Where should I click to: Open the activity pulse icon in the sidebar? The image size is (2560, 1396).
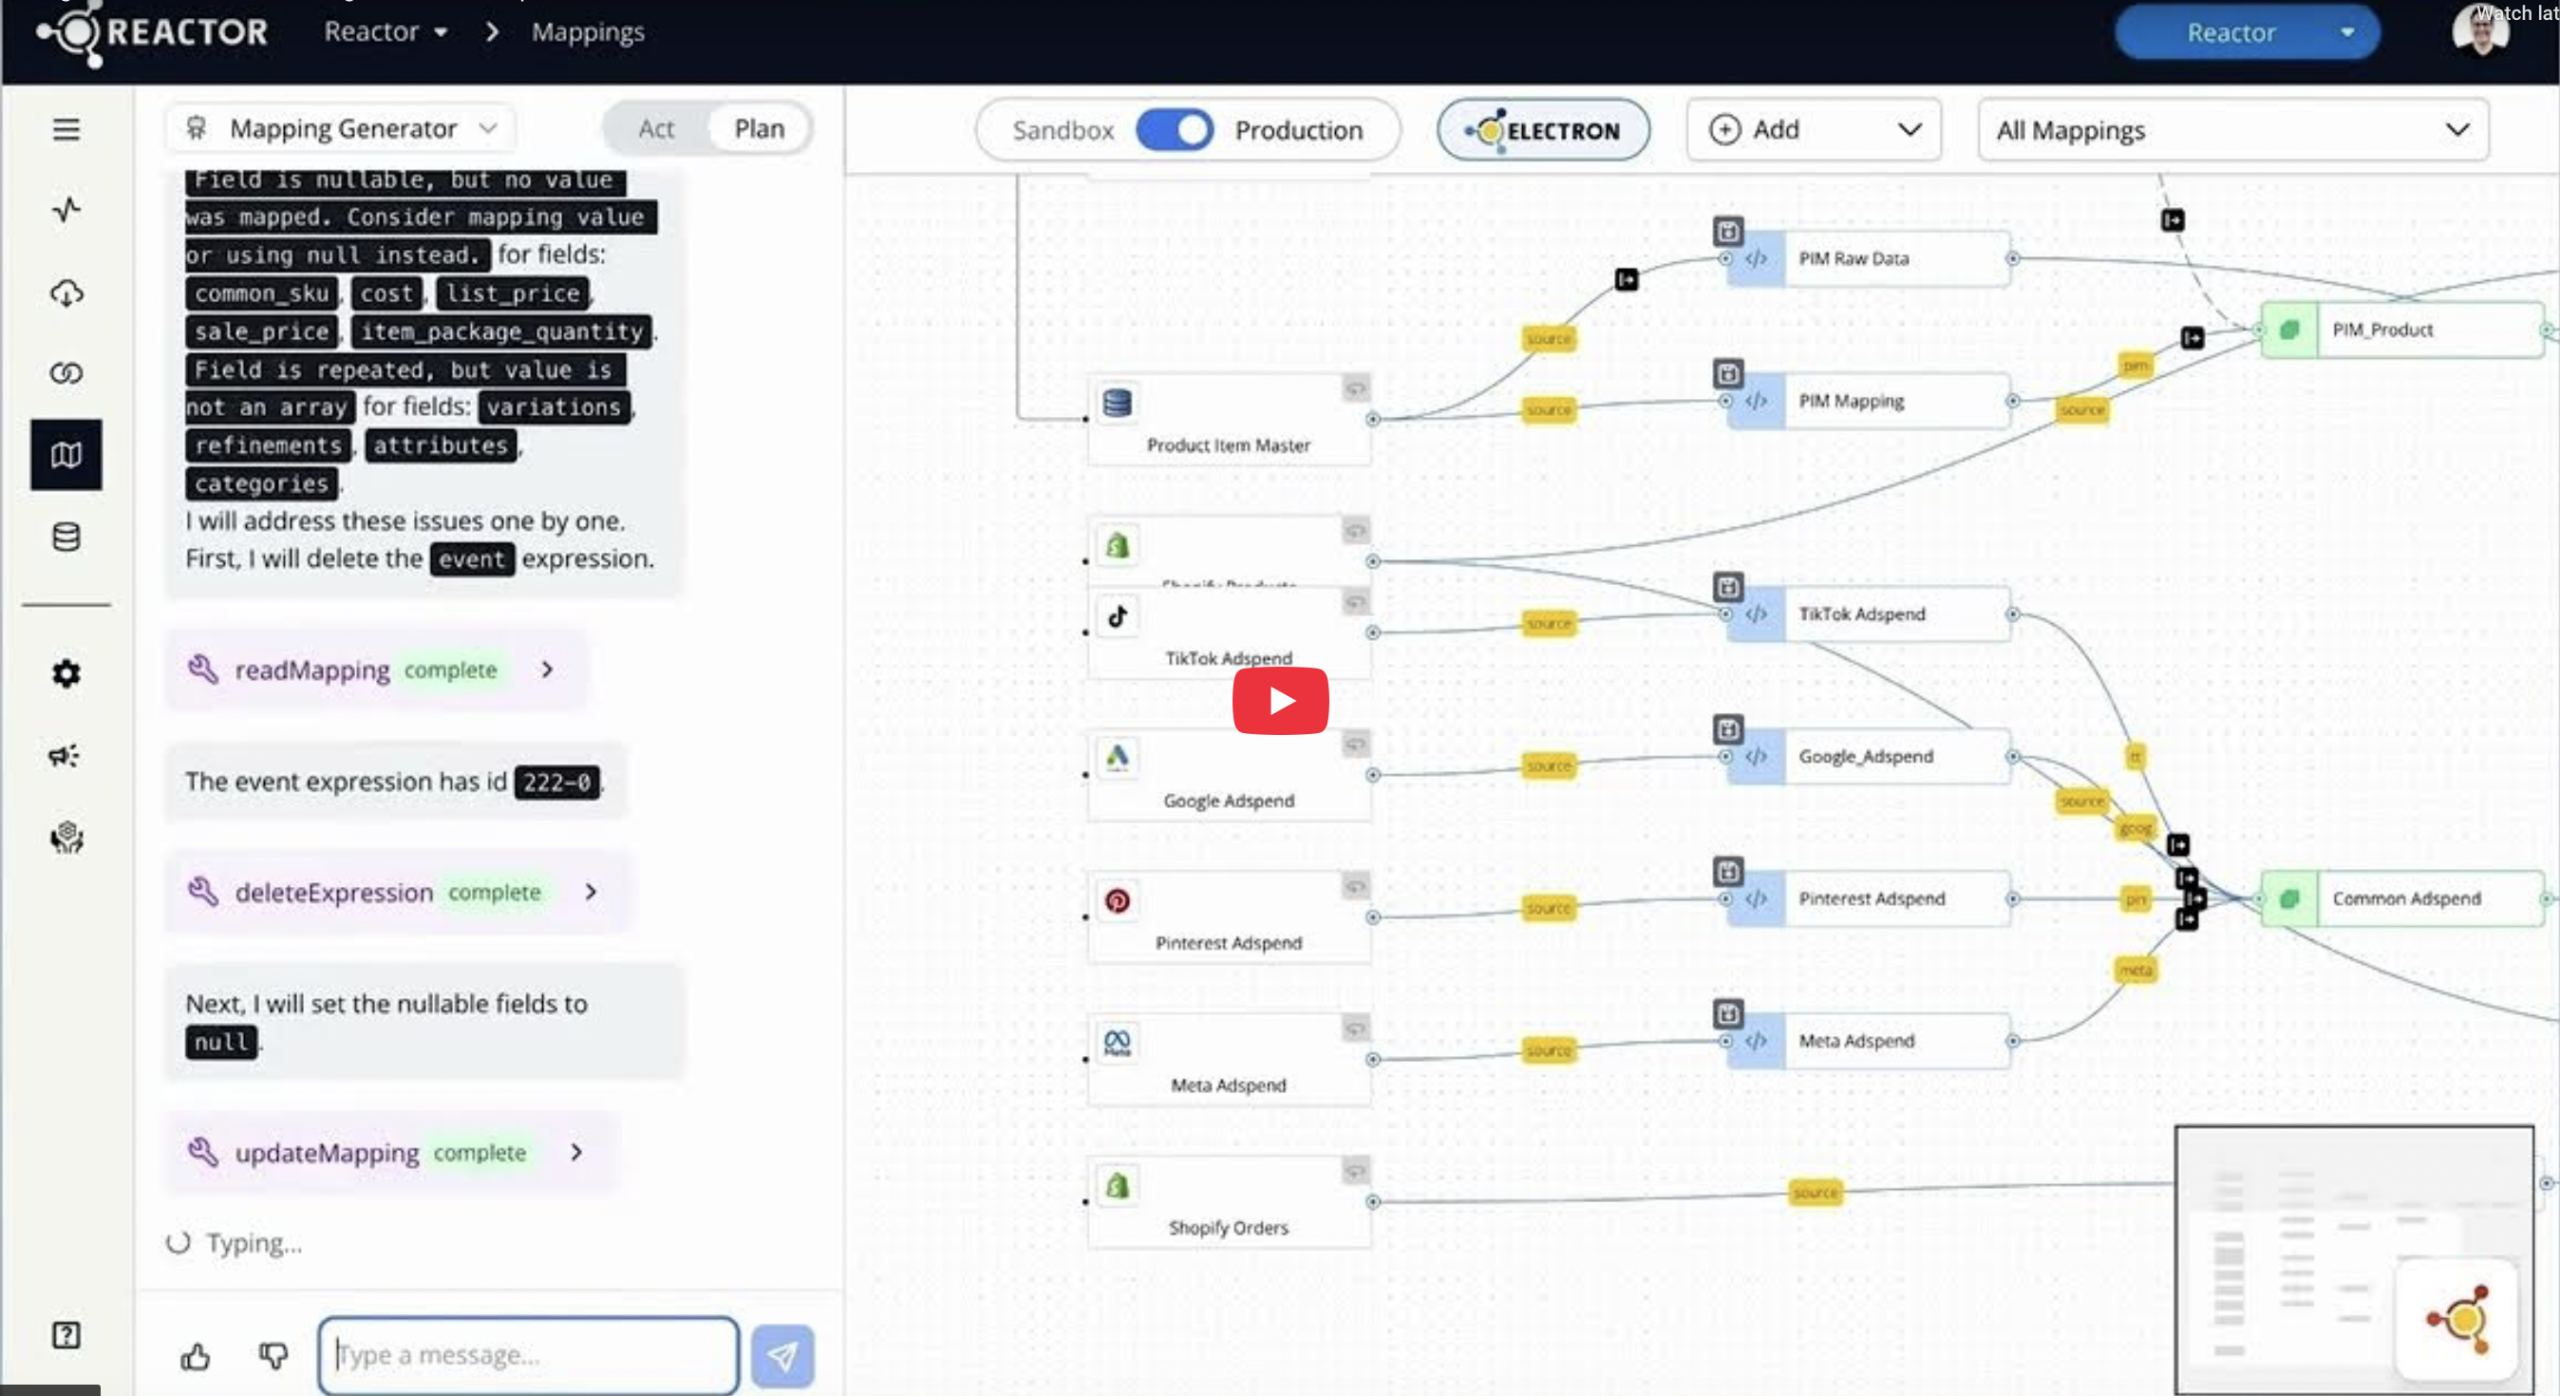[x=66, y=210]
